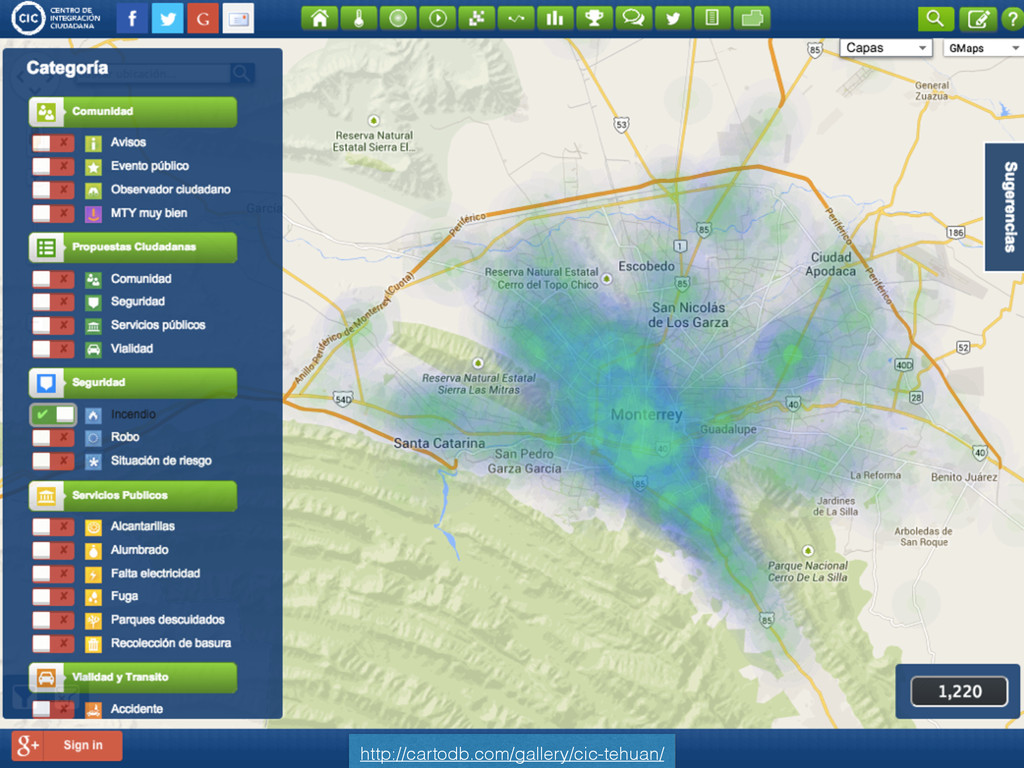The width and height of the screenshot is (1024, 768).
Task: Click the Google Sign in button
Action: [x=67, y=745]
